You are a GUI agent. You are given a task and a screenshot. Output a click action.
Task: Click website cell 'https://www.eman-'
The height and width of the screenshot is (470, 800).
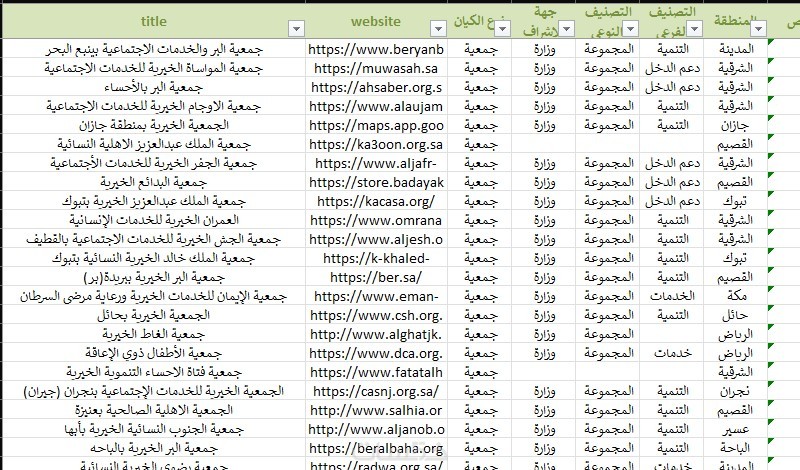tap(376, 296)
